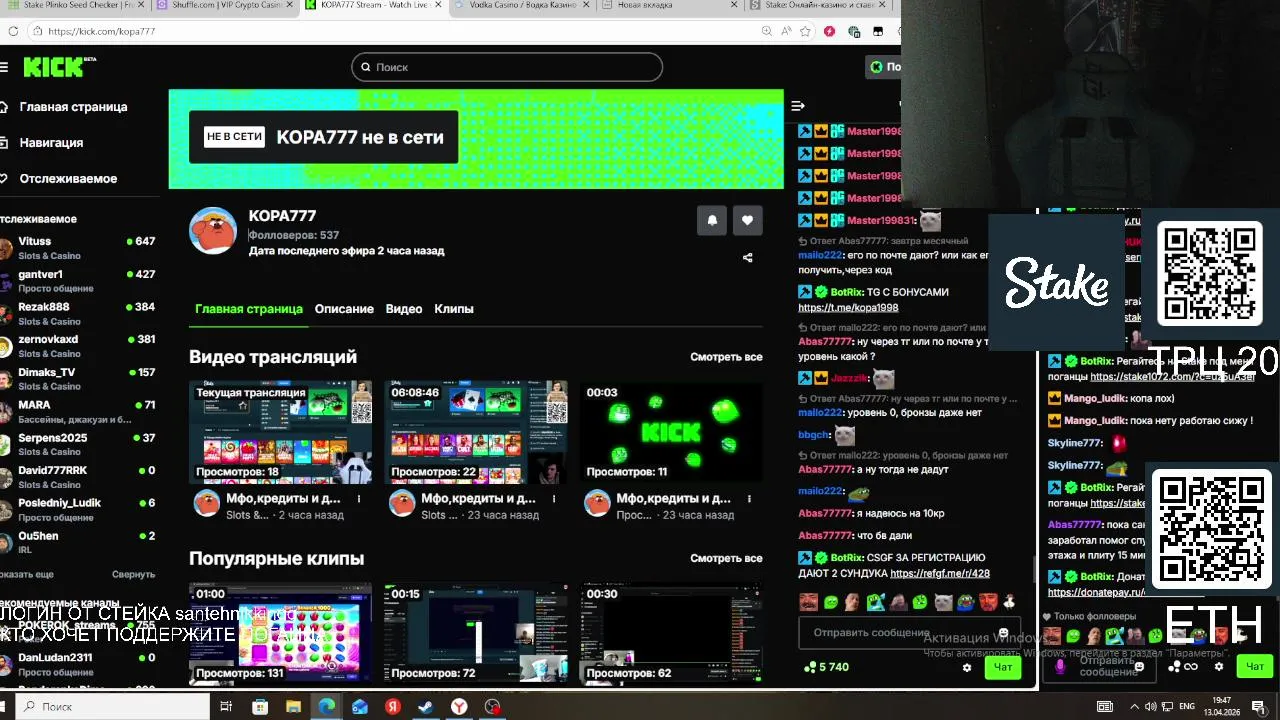Open Yandex app with red Я icon

tap(392, 706)
